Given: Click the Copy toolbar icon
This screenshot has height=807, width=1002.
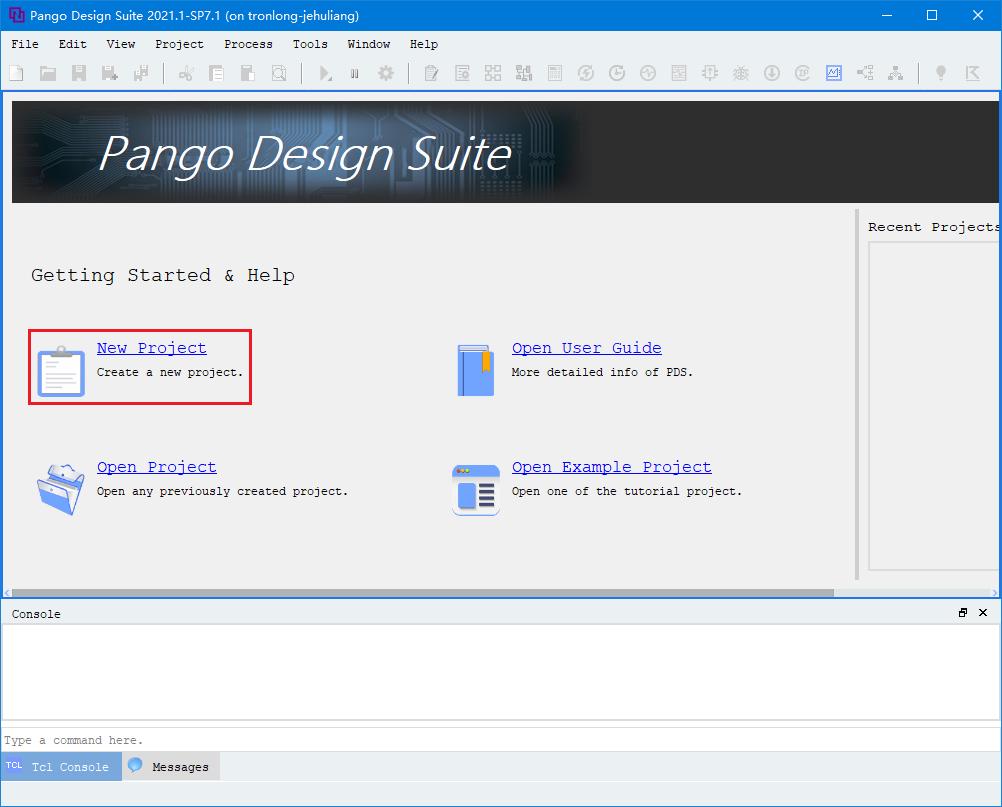Looking at the screenshot, I should pyautogui.click(x=217, y=73).
